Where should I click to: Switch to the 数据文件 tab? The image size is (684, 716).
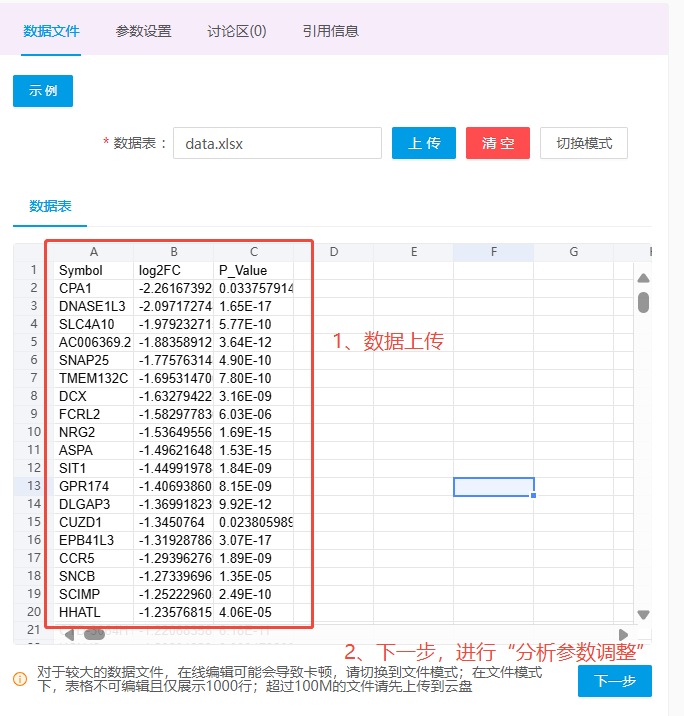coord(51,31)
